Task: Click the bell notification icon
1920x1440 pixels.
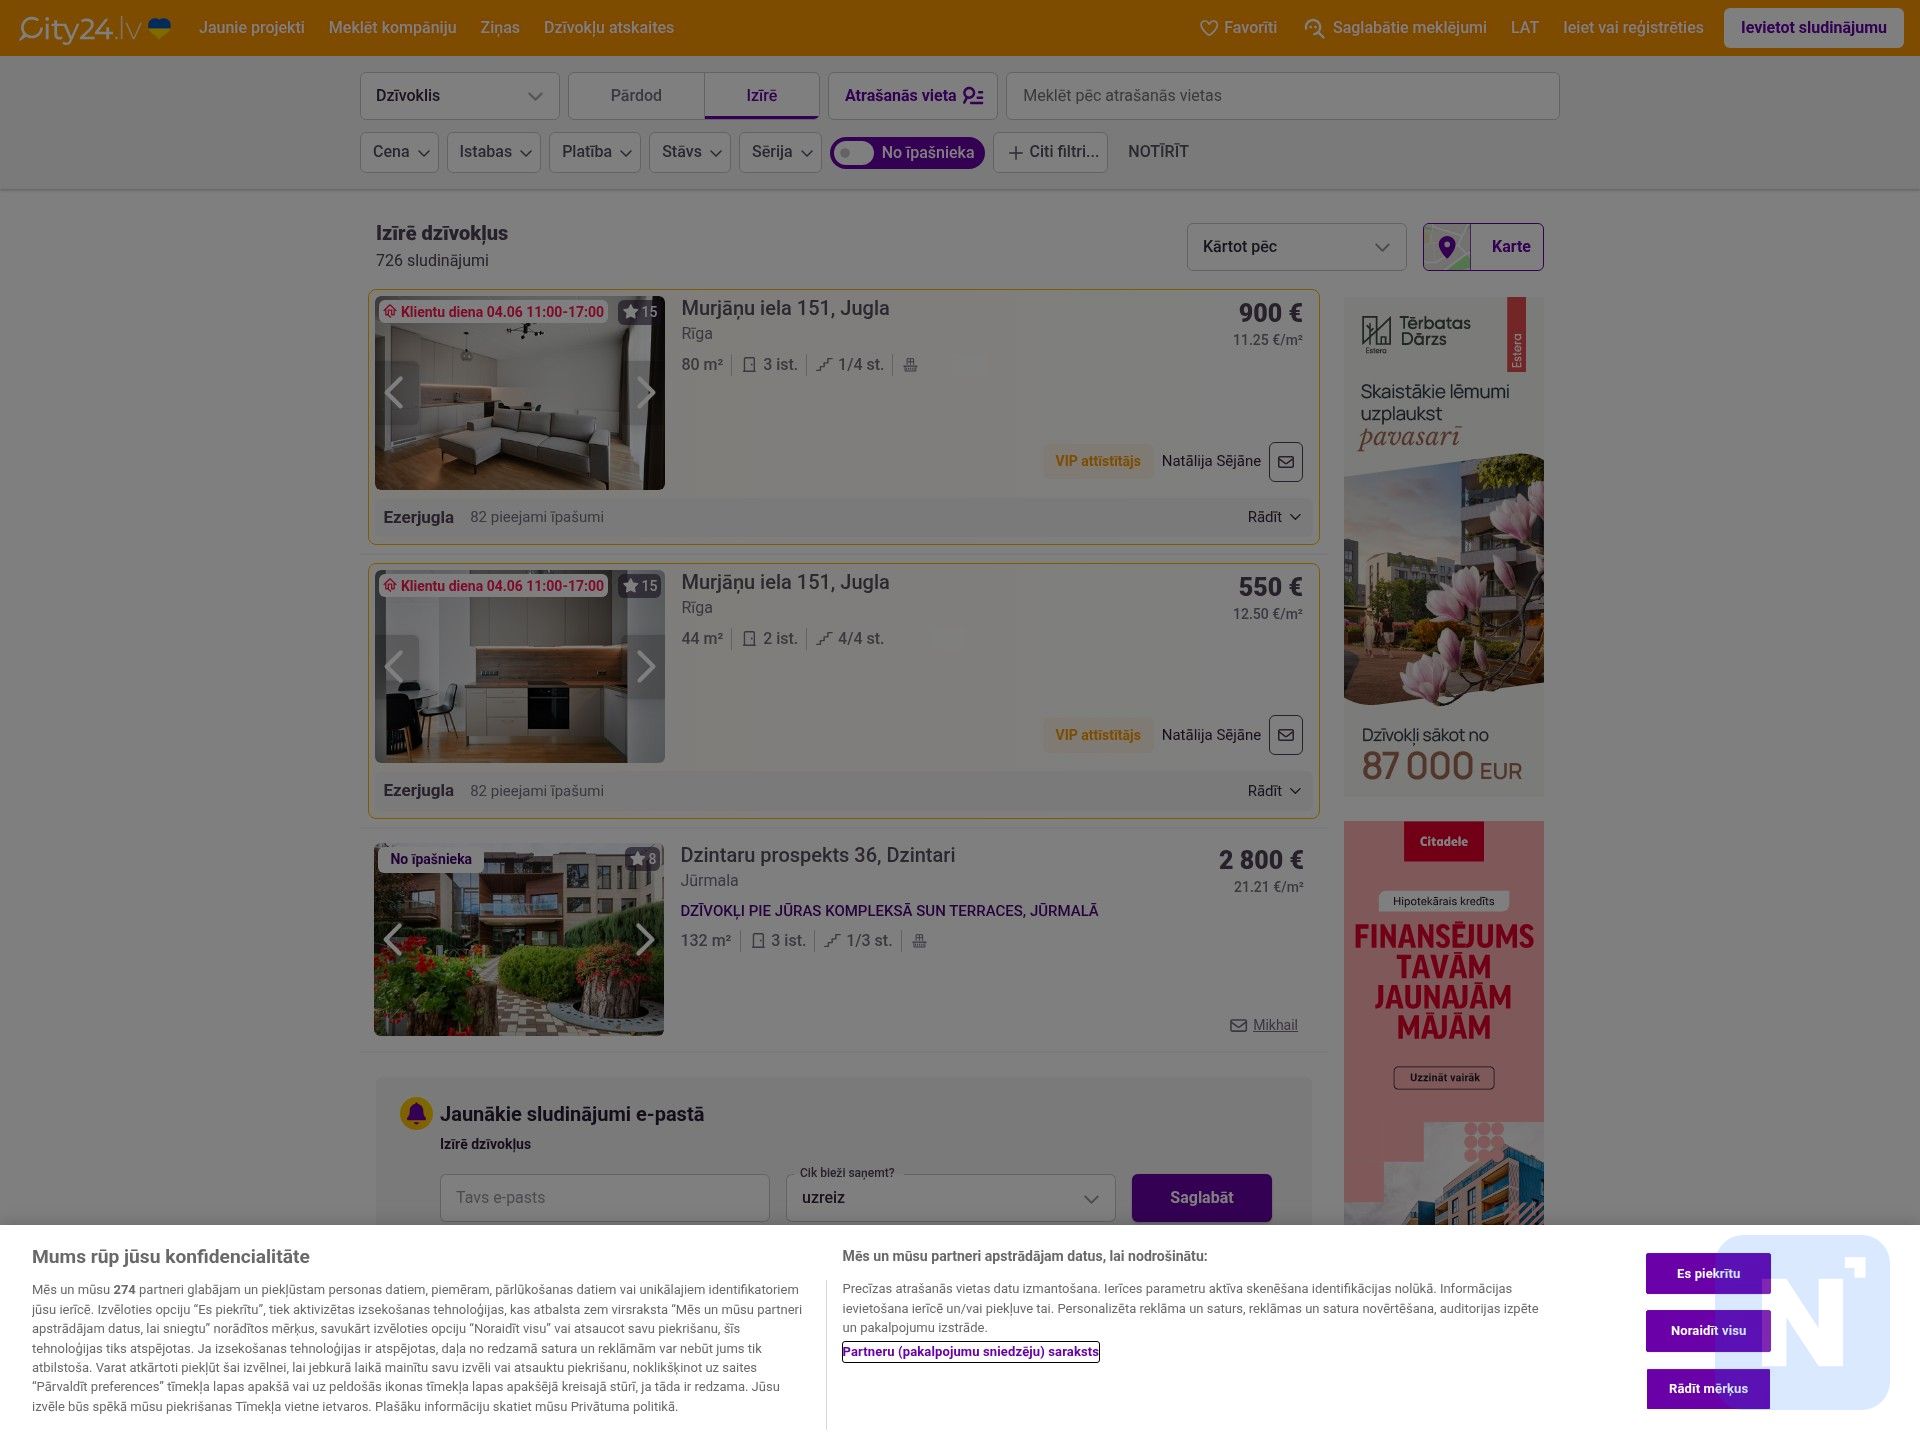Action: (x=416, y=1113)
